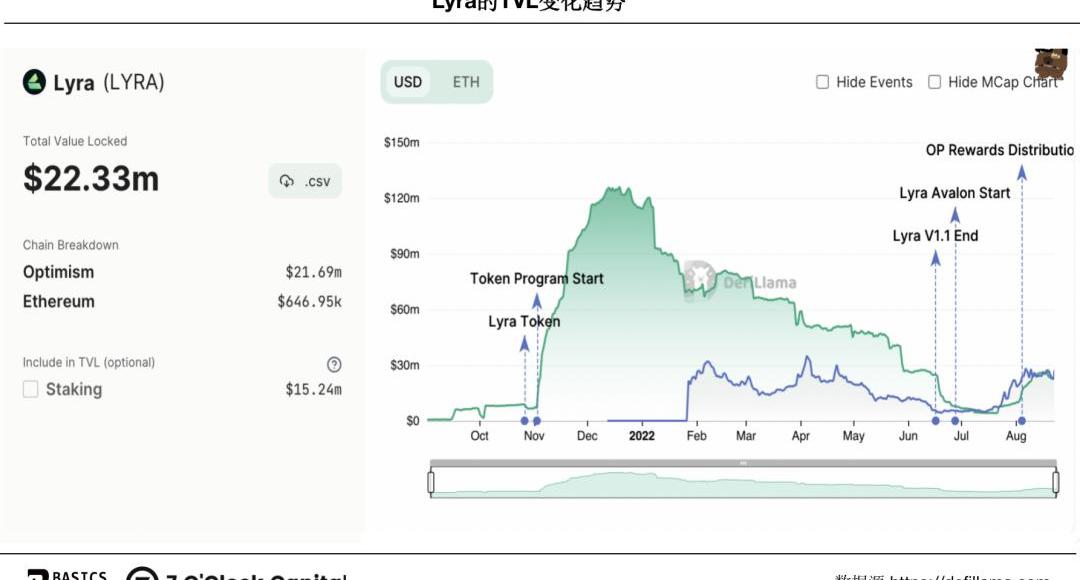Image resolution: width=1080 pixels, height=580 pixels.
Task: Check the Hide MCap Chart box
Action: pyautogui.click(x=935, y=82)
